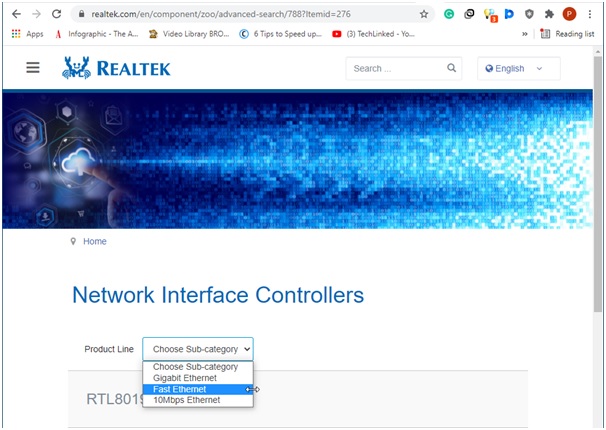Click the chain-link extension icon
Screen dimensions: 606x430
469,14
